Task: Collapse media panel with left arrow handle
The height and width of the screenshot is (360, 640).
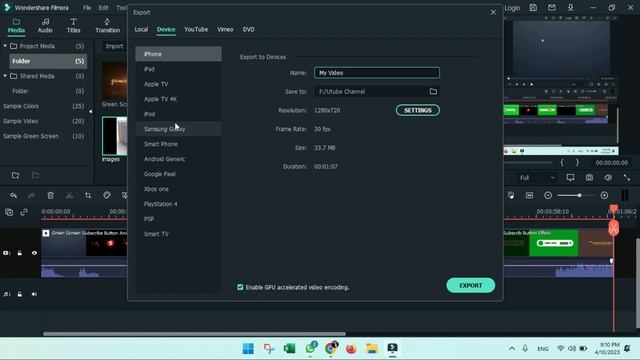Action: [x=90, y=111]
